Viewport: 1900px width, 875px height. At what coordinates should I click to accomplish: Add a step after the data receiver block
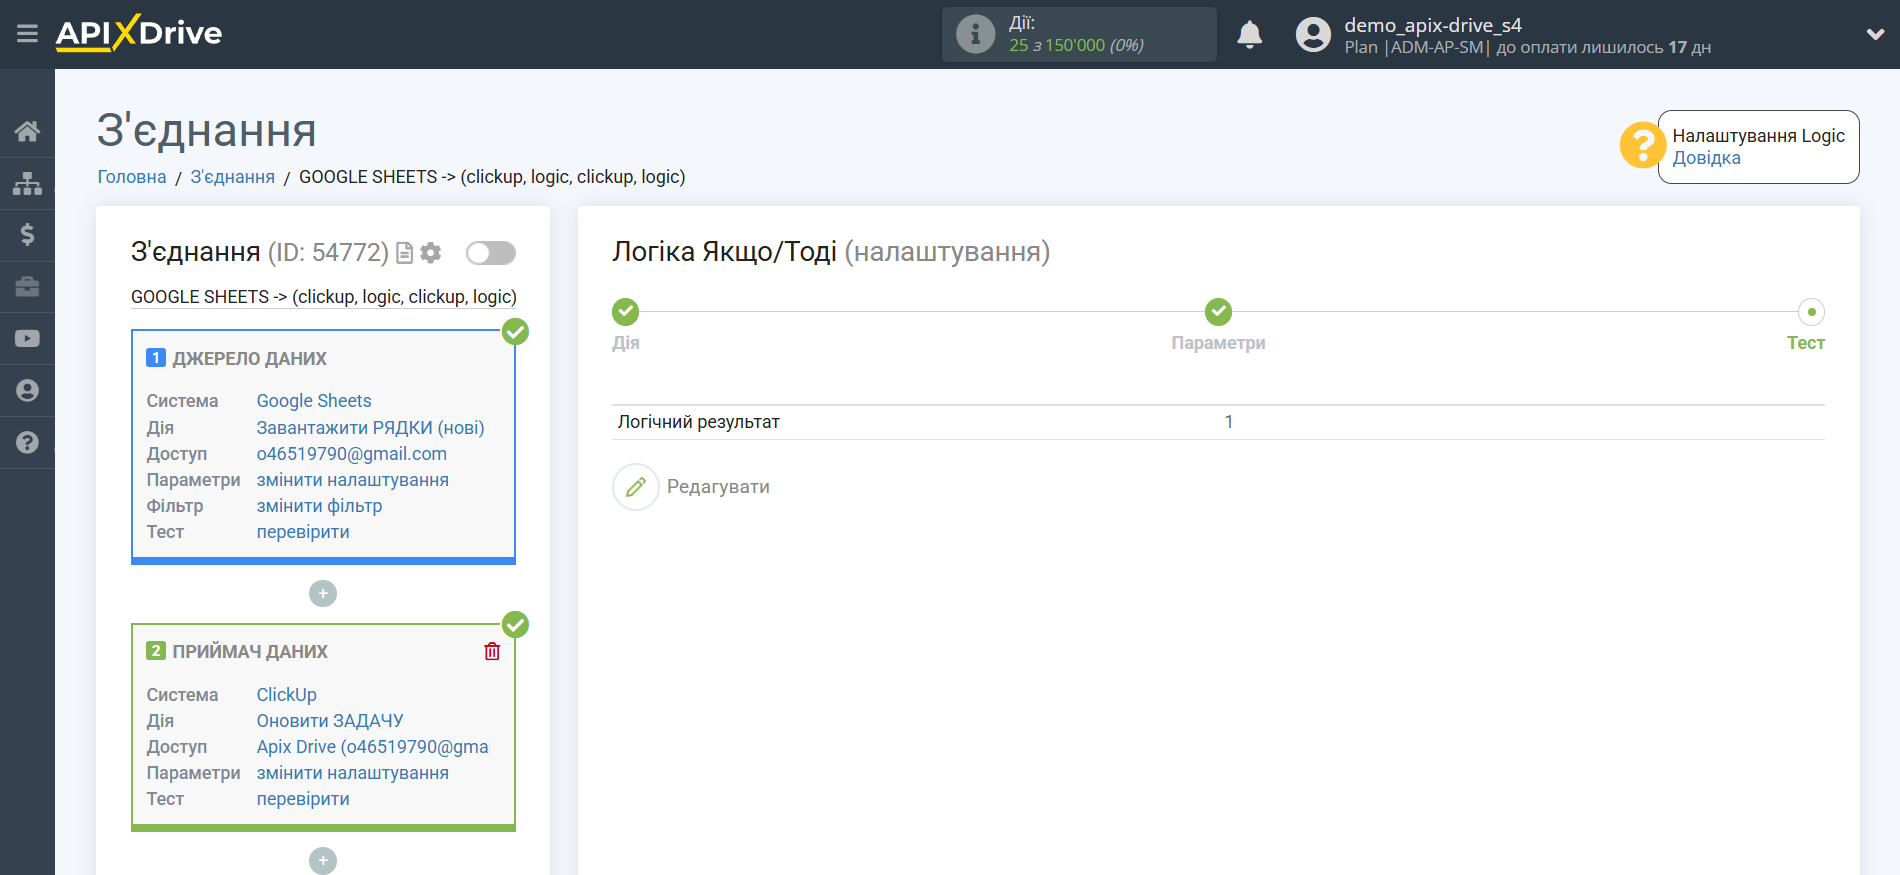[323, 861]
